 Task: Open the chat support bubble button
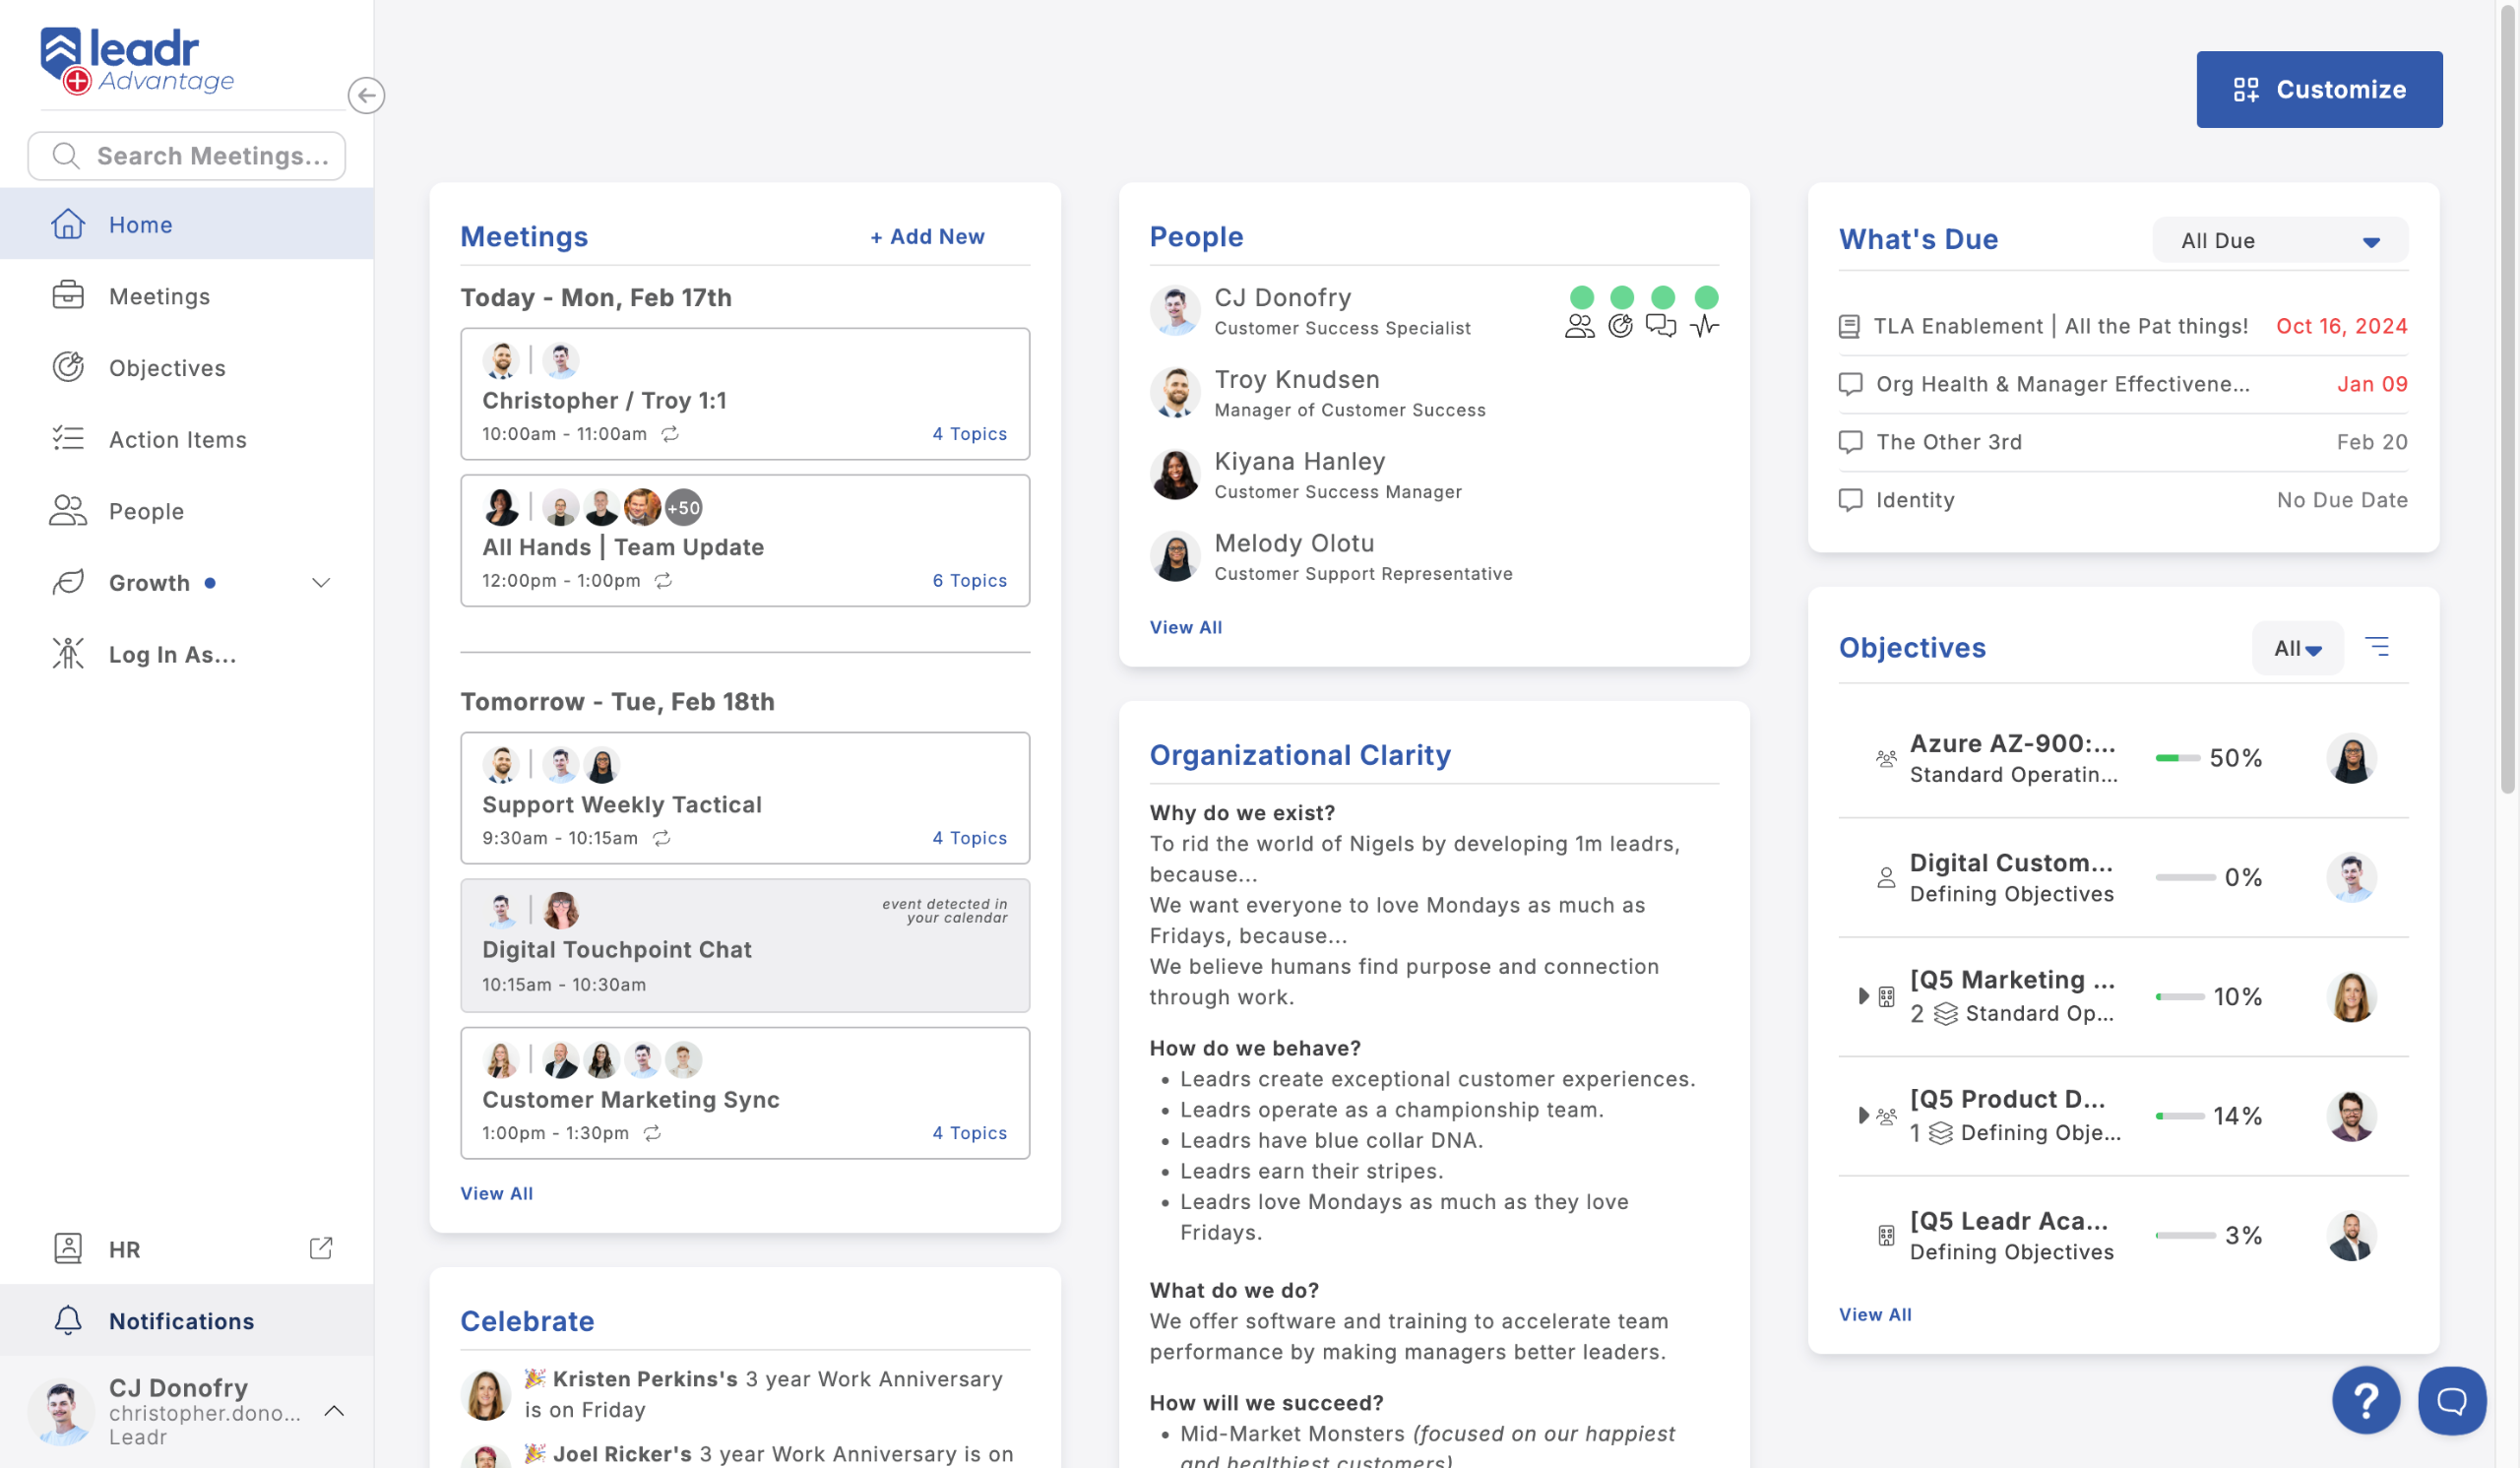2451,1400
